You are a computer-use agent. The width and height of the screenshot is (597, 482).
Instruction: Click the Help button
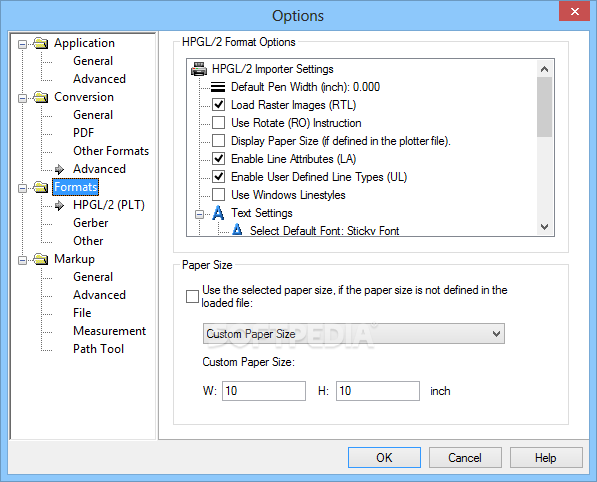click(546, 457)
